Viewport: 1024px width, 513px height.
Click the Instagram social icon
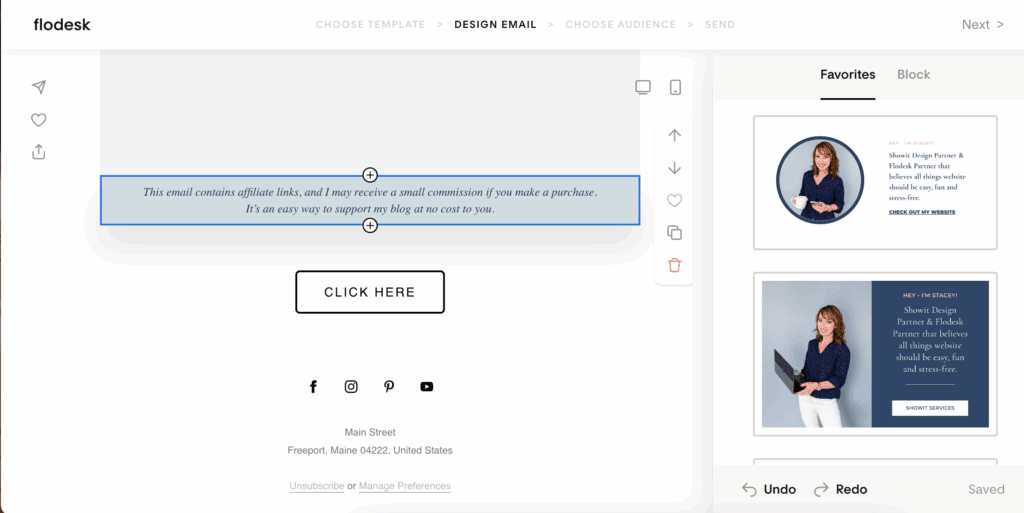point(351,387)
